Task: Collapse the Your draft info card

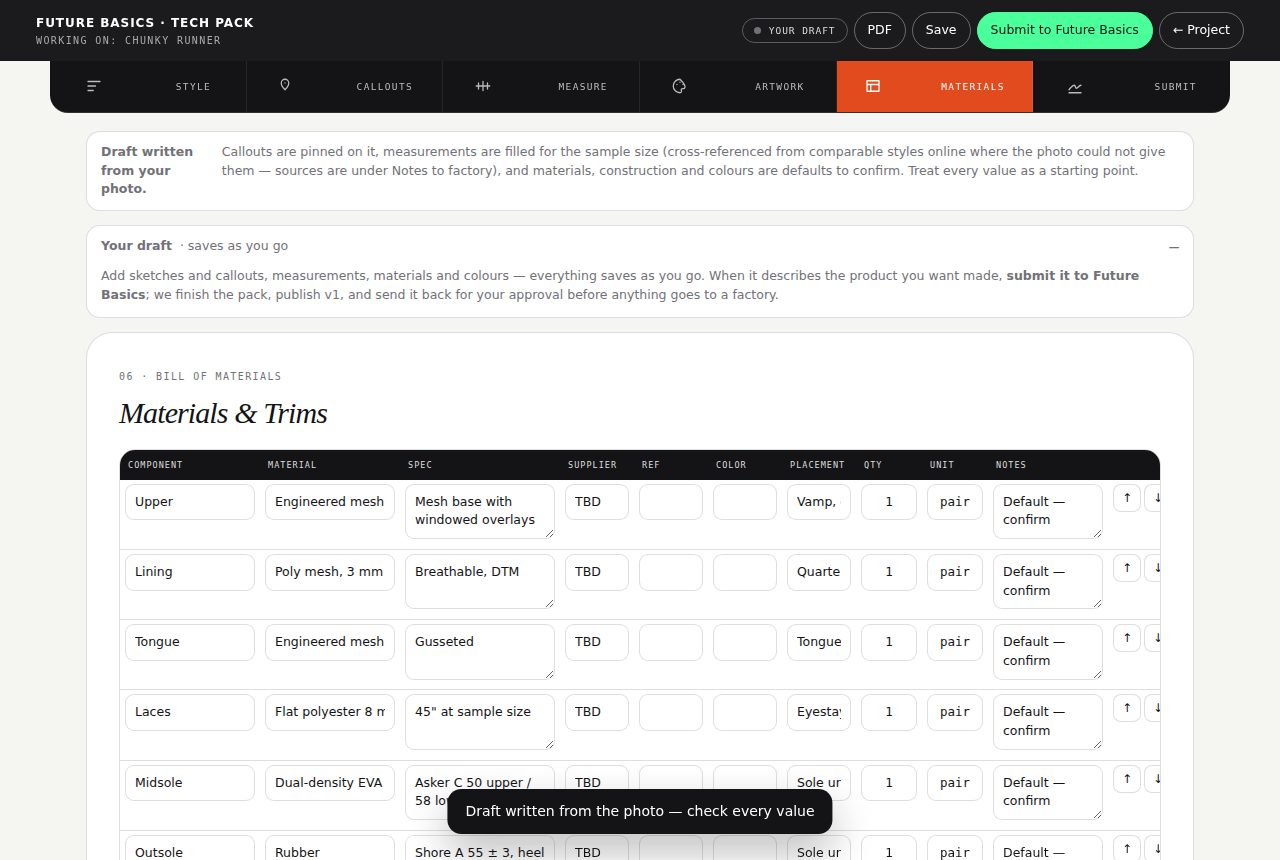Action: tap(1174, 246)
